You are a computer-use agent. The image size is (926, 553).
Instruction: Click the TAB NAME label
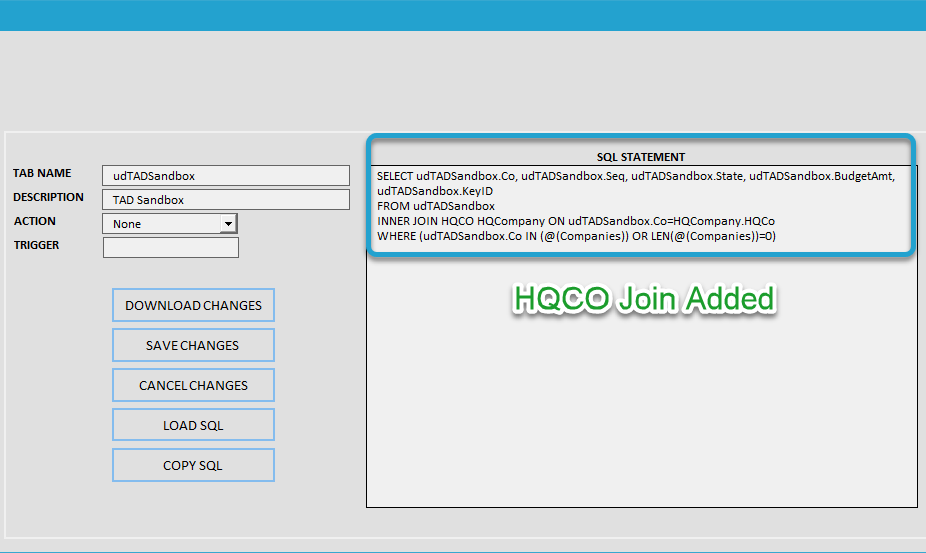(42, 173)
